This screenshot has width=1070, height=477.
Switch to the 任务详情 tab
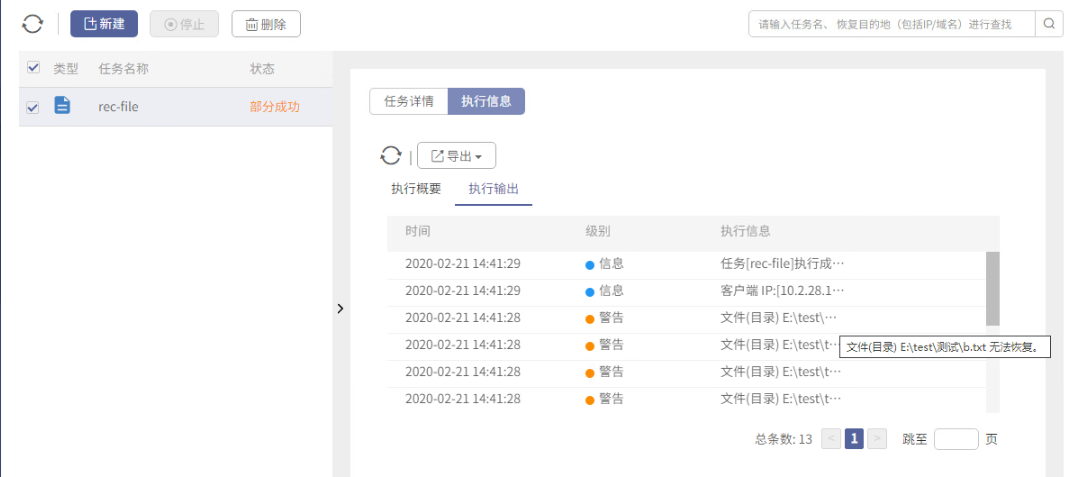pos(409,102)
